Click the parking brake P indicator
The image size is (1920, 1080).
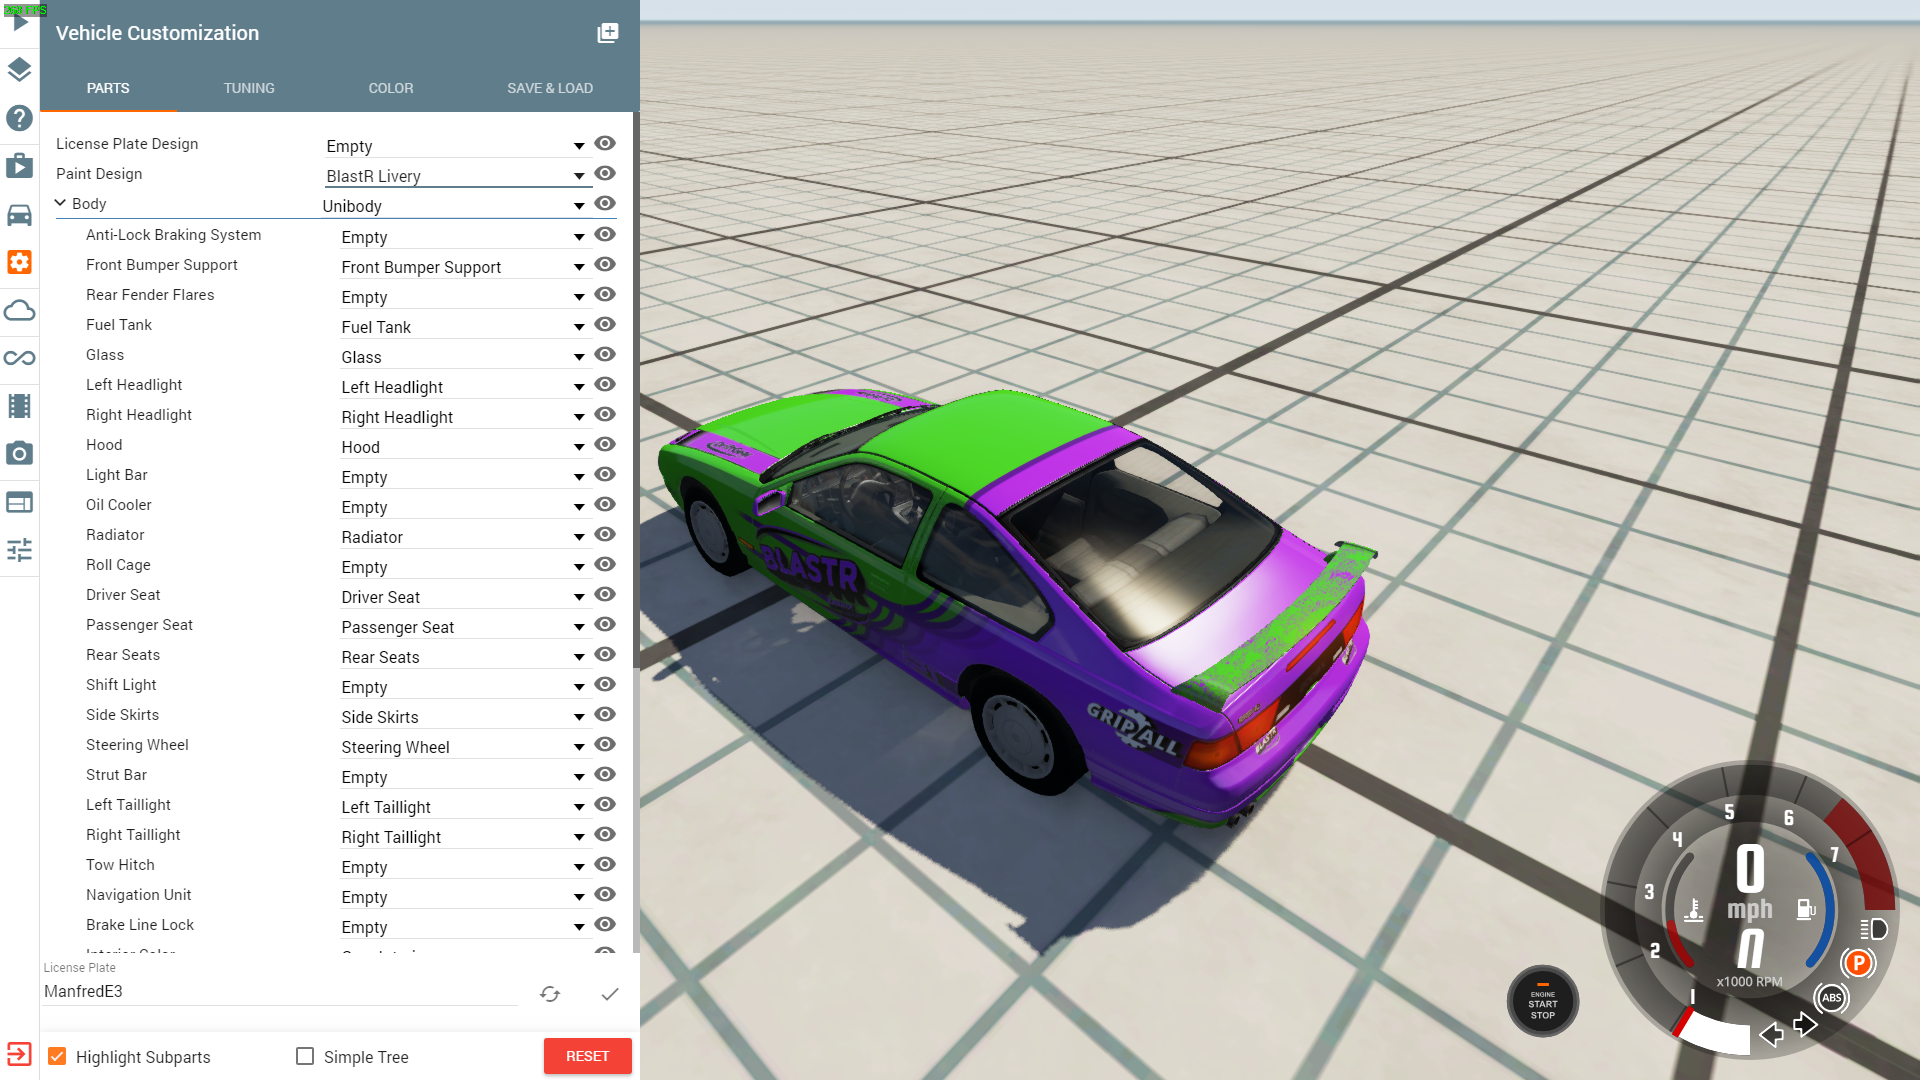(1858, 963)
